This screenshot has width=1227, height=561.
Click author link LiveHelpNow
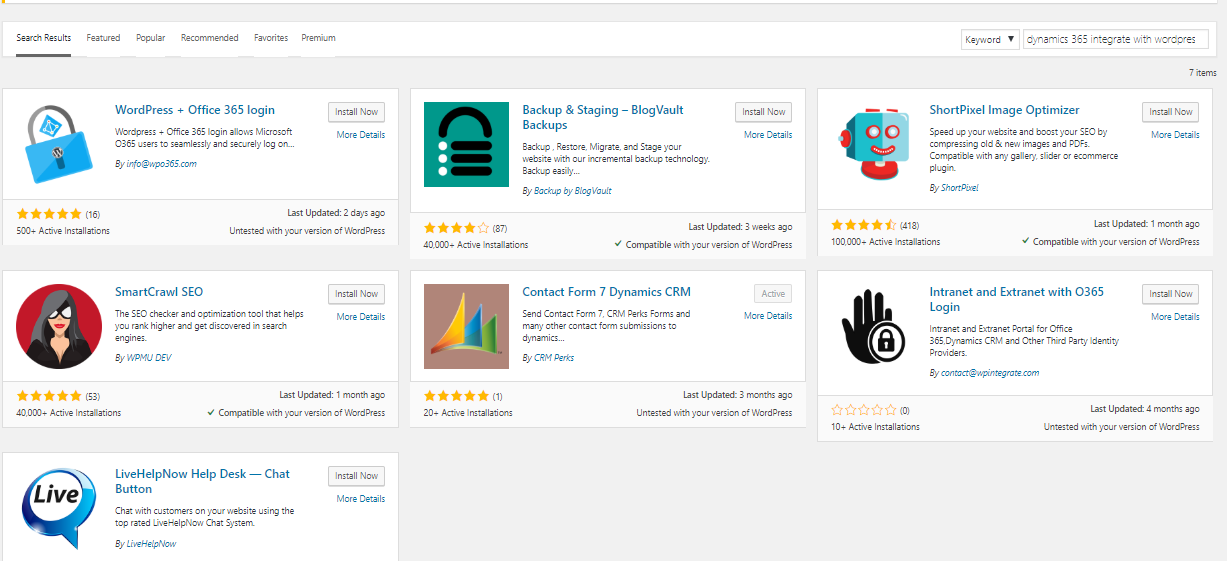(151, 544)
